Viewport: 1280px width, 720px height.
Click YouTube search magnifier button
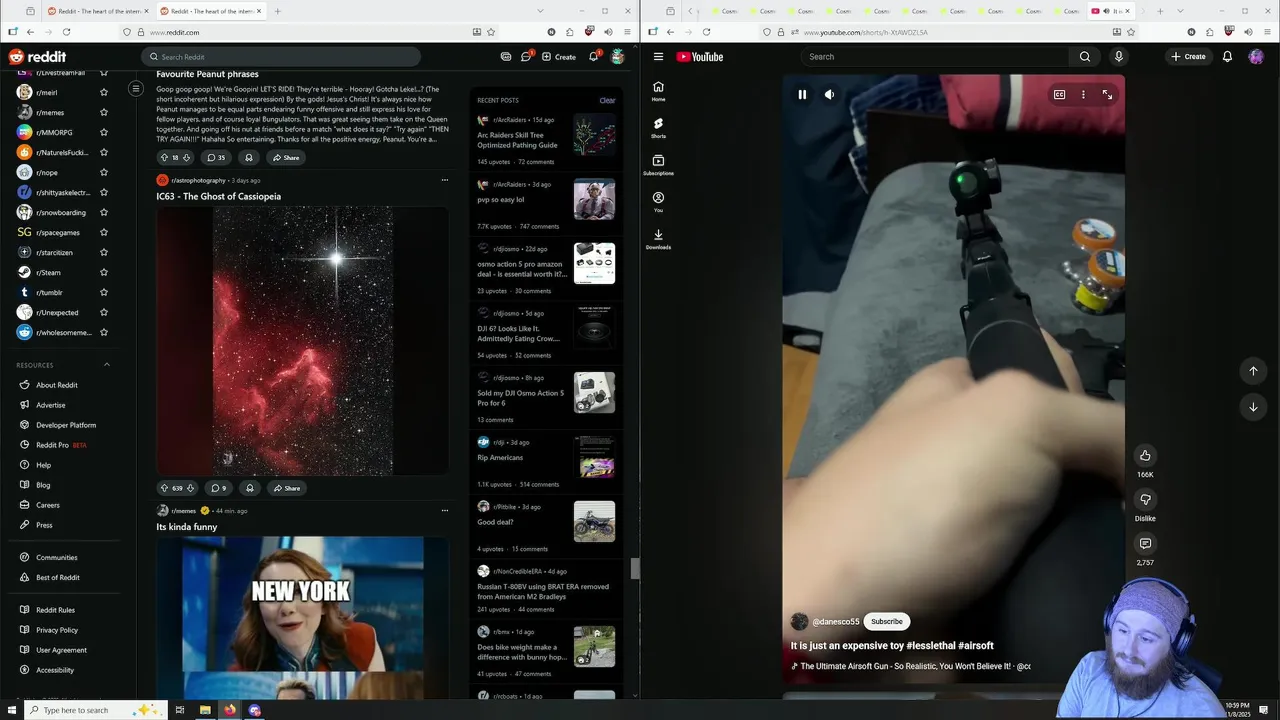coord(1085,57)
